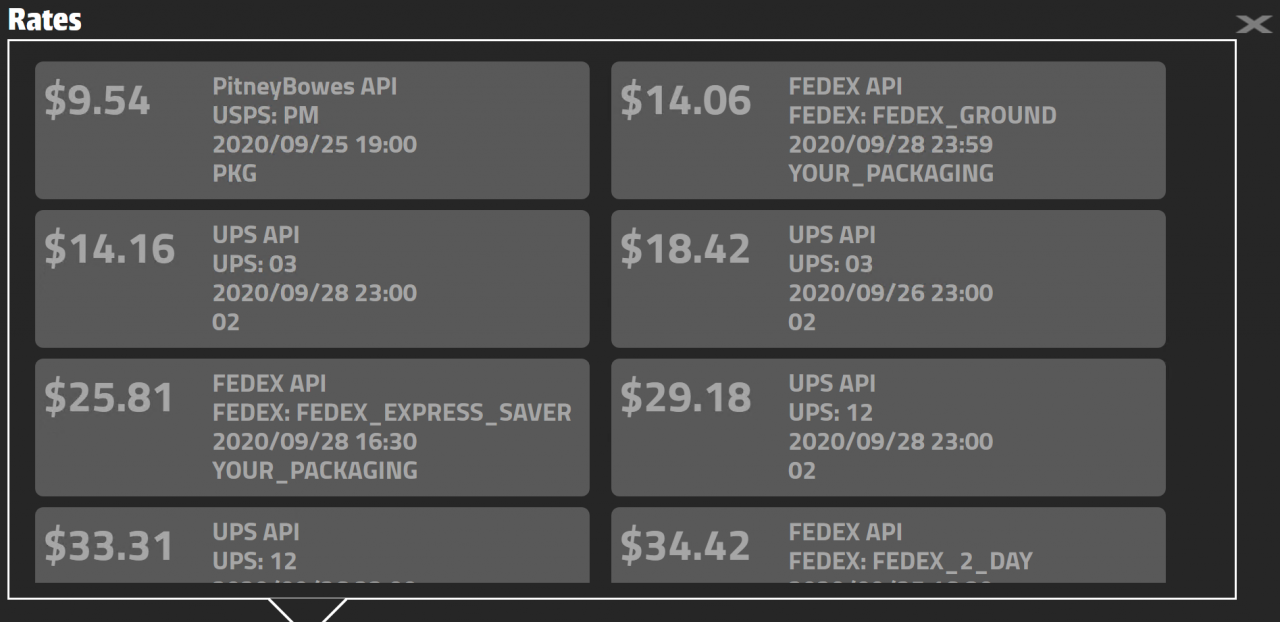Select the $18.42 UPS rate card
The image size is (1280, 622).
coord(888,279)
